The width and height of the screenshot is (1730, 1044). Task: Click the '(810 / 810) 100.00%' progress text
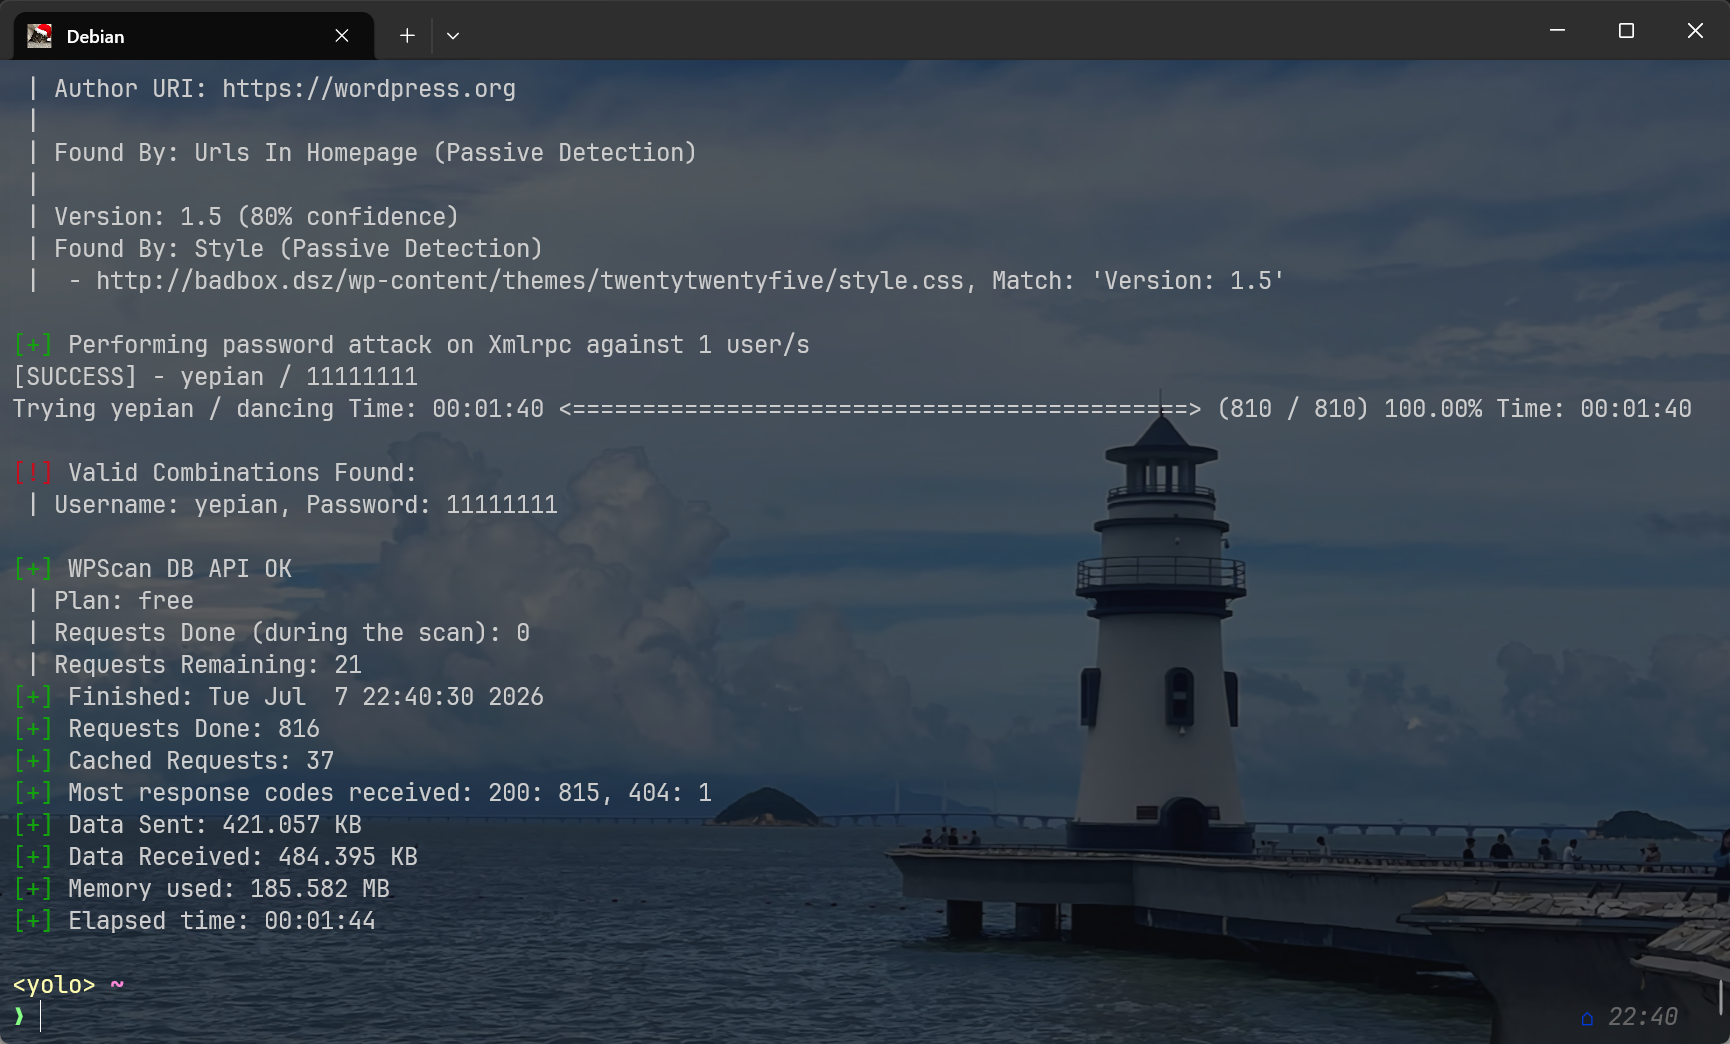point(1350,409)
